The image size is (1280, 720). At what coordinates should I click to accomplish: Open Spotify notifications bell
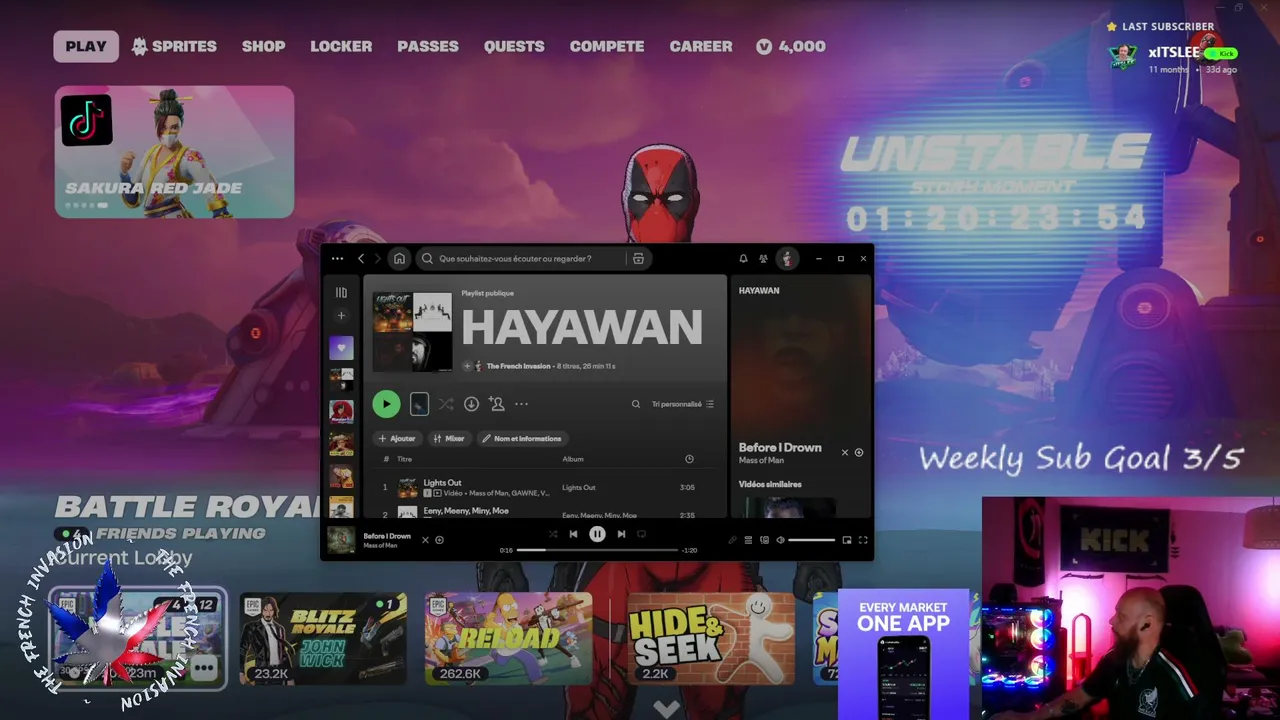[743, 258]
